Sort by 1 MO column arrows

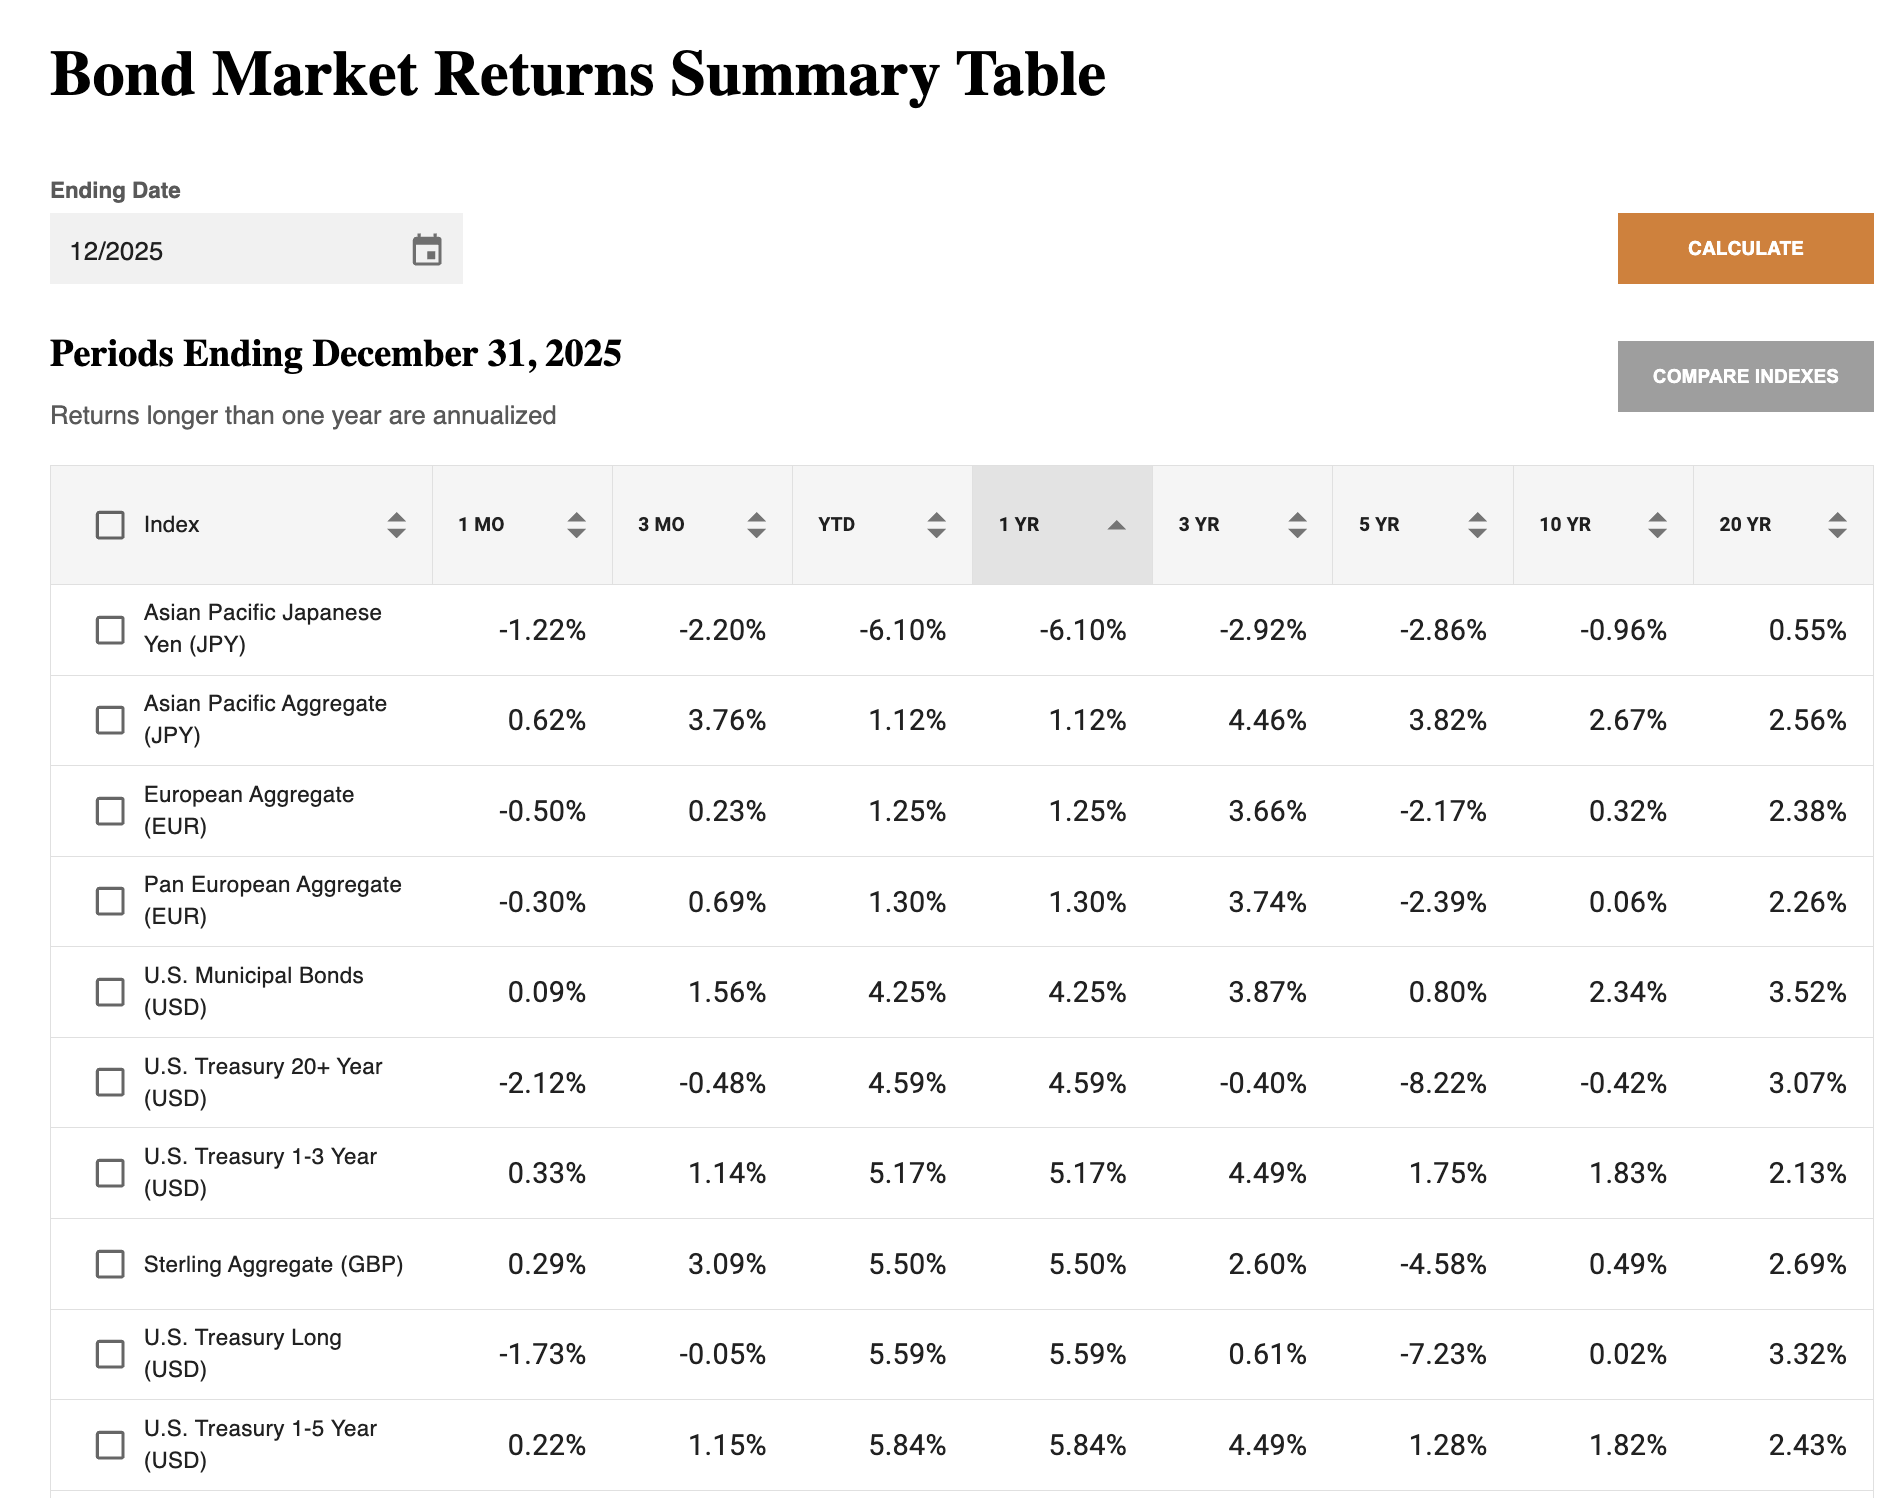[576, 525]
